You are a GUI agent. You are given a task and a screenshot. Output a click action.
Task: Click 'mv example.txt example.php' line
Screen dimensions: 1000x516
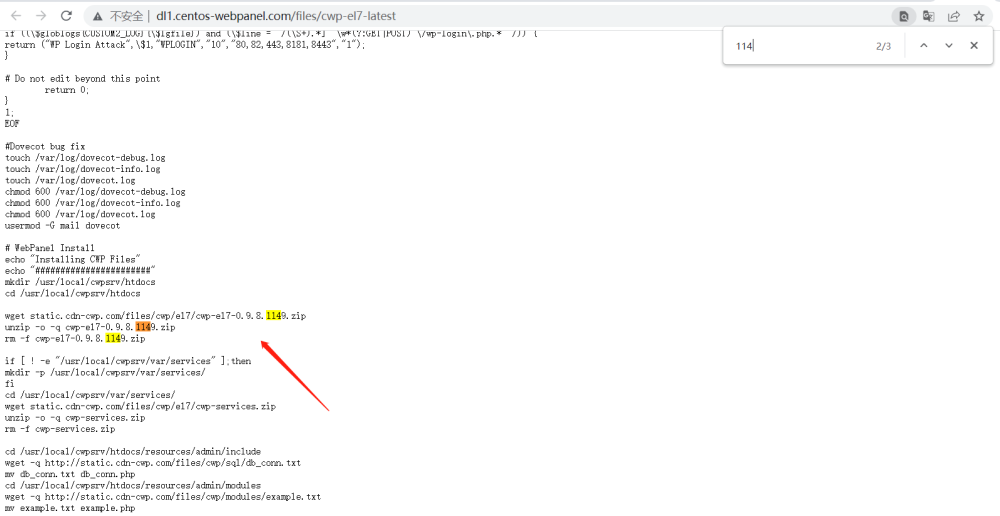(x=70, y=508)
